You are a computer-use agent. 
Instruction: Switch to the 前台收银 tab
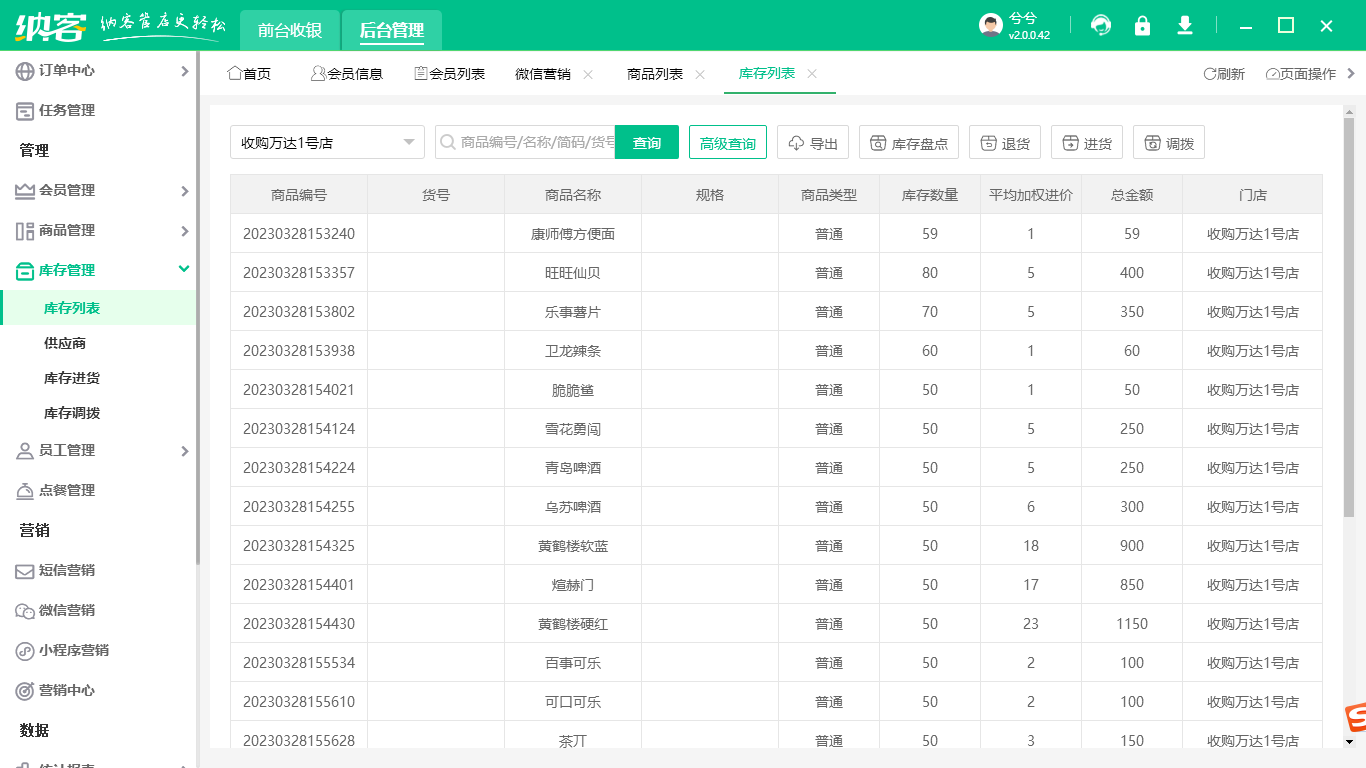point(290,31)
